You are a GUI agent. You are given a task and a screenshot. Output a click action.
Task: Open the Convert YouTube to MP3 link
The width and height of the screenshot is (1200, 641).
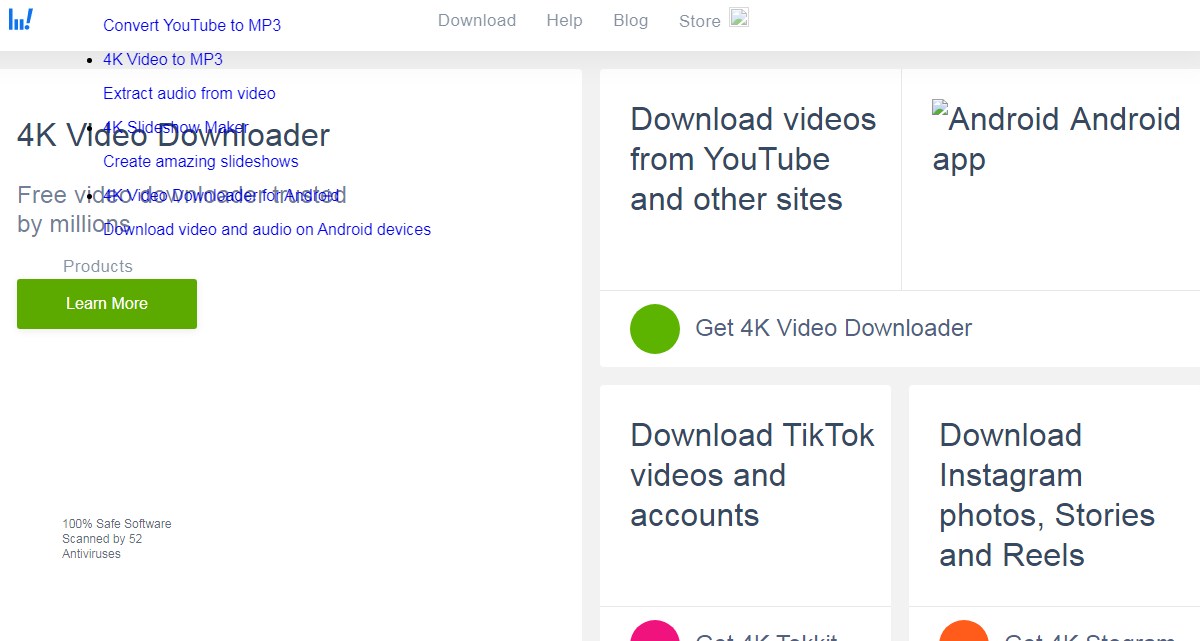click(192, 25)
